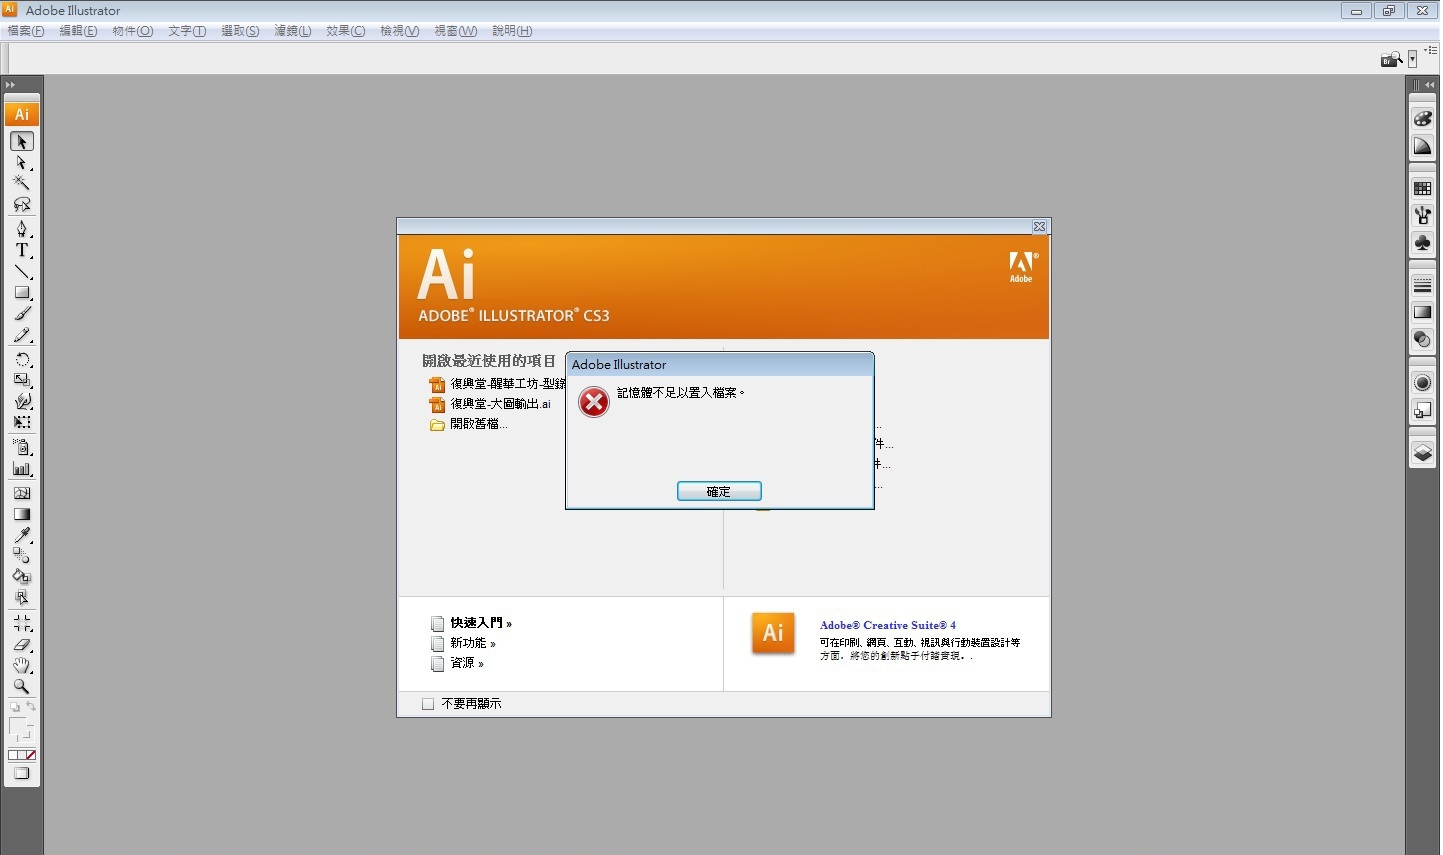1443x855 pixels.
Task: Activate the Free Transform tool
Action: pos(22,422)
